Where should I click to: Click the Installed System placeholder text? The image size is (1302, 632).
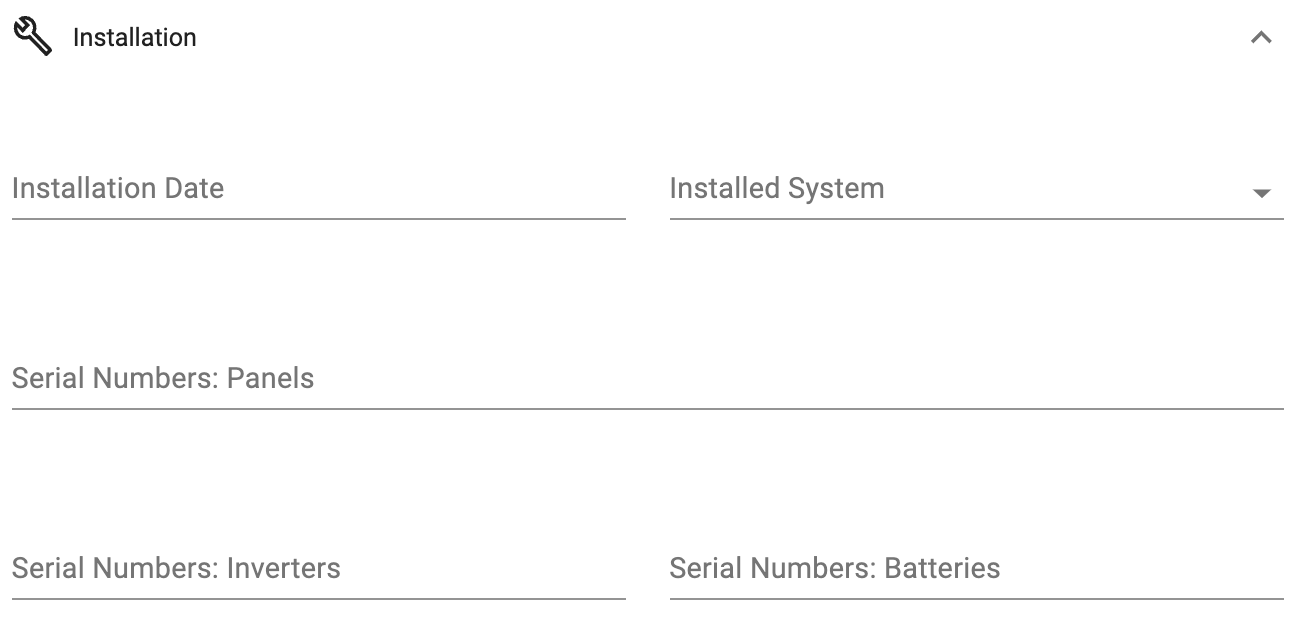pyautogui.click(x=777, y=188)
